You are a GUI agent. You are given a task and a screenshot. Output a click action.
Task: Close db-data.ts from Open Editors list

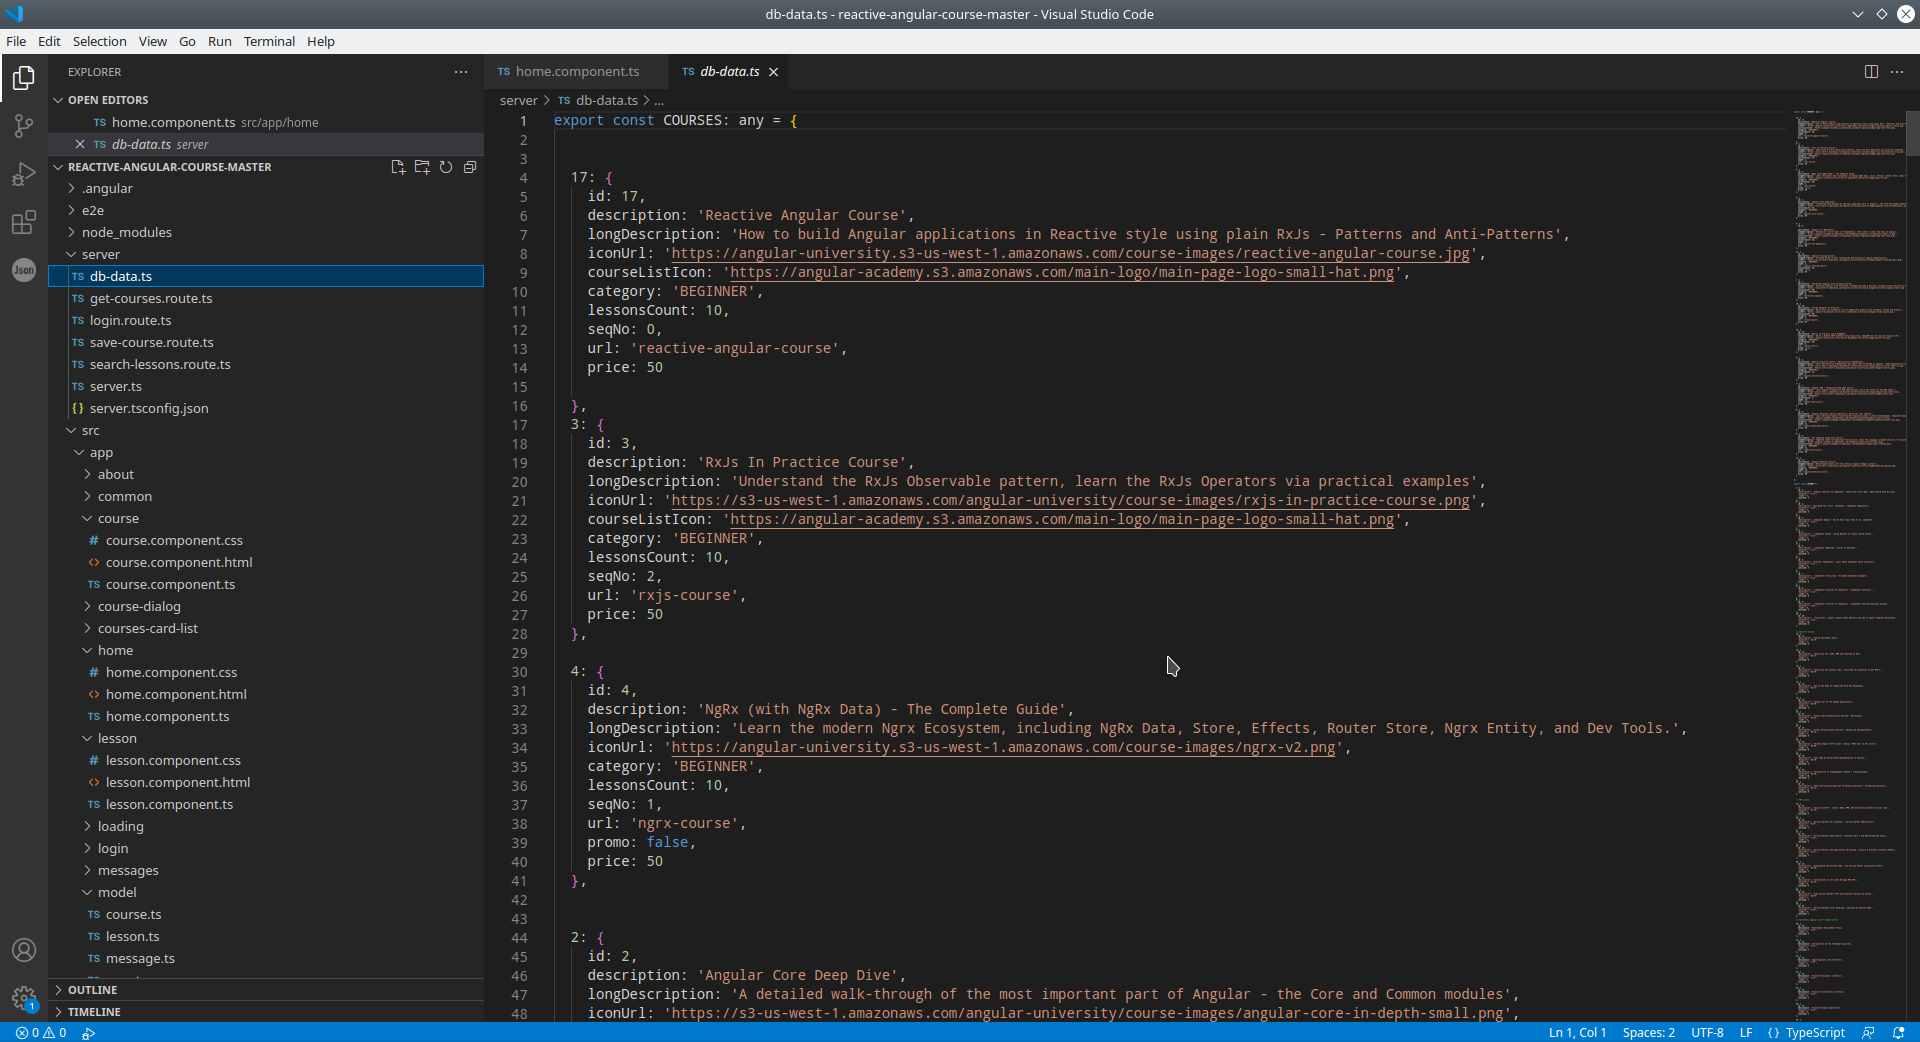point(80,144)
